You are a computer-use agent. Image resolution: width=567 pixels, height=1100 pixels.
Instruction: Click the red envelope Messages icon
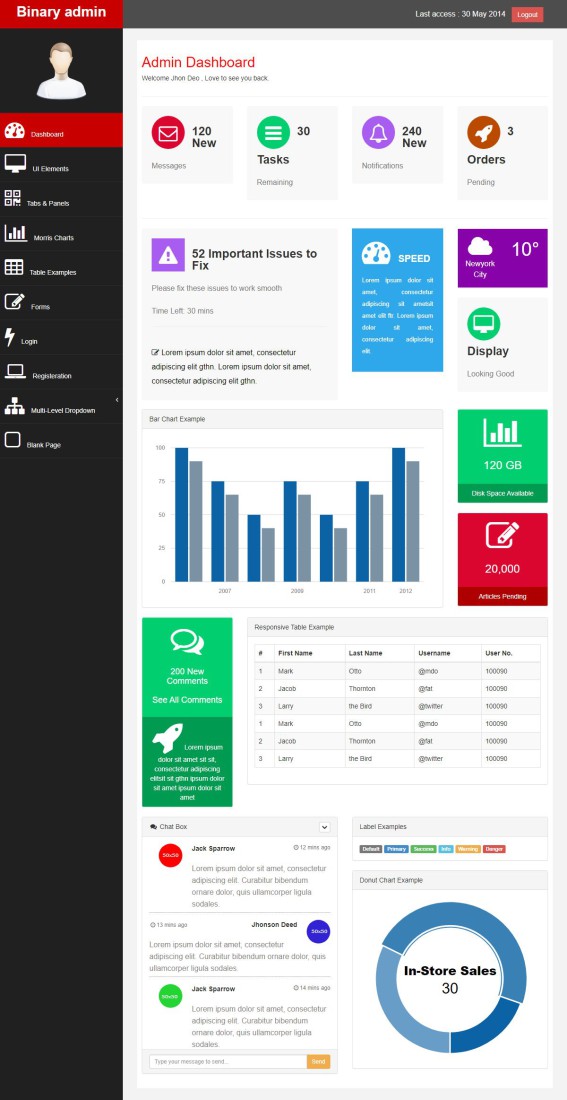(168, 133)
